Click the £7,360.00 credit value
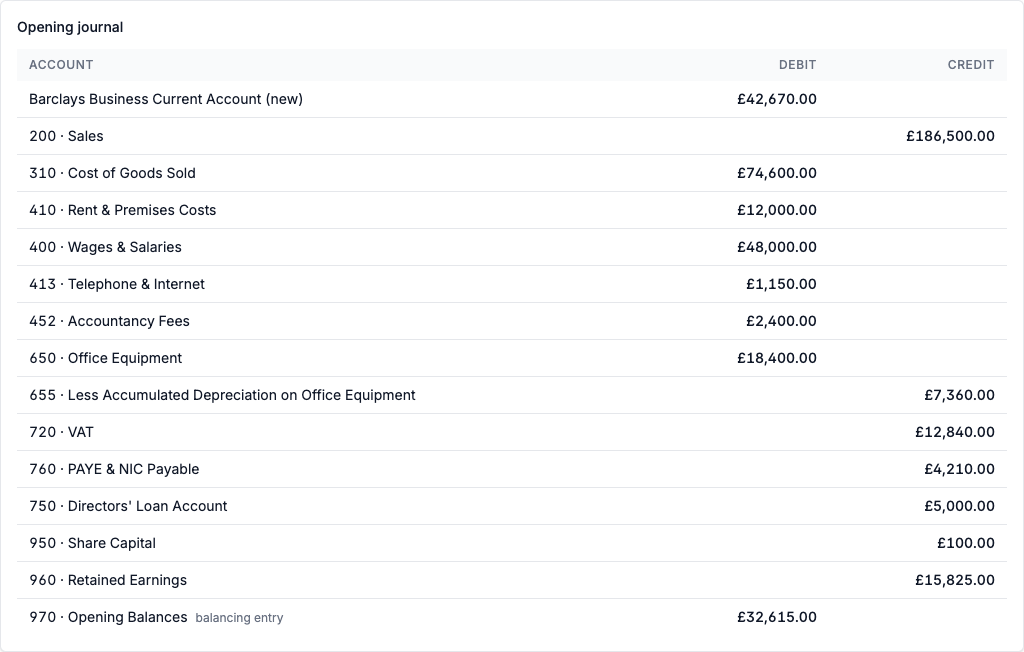Image resolution: width=1024 pixels, height=652 pixels. pos(959,395)
